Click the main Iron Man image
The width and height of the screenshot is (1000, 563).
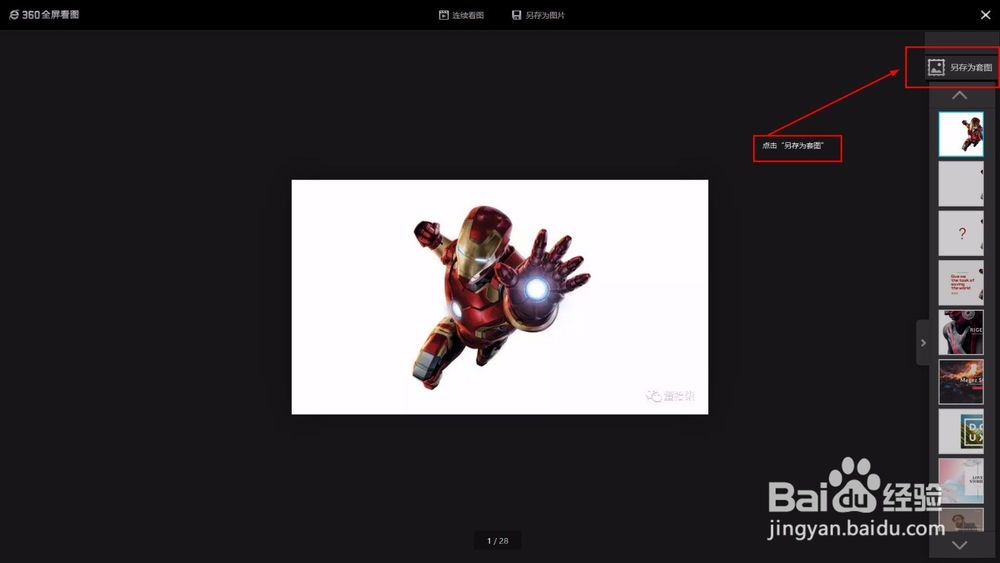pos(499,296)
